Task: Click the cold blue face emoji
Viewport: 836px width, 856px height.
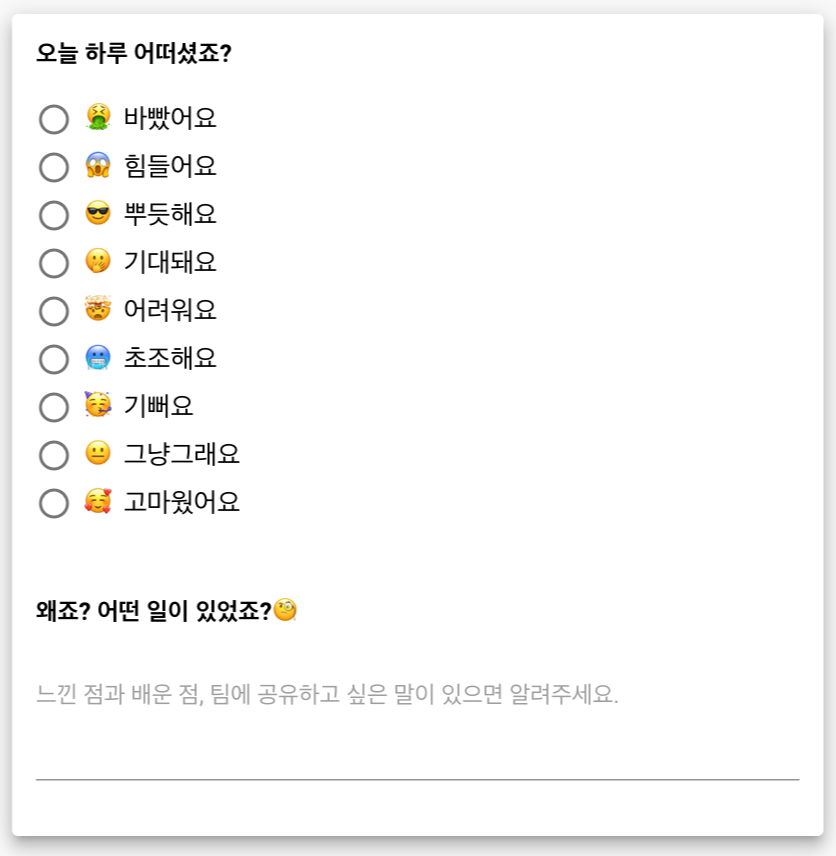Action: tap(98, 358)
